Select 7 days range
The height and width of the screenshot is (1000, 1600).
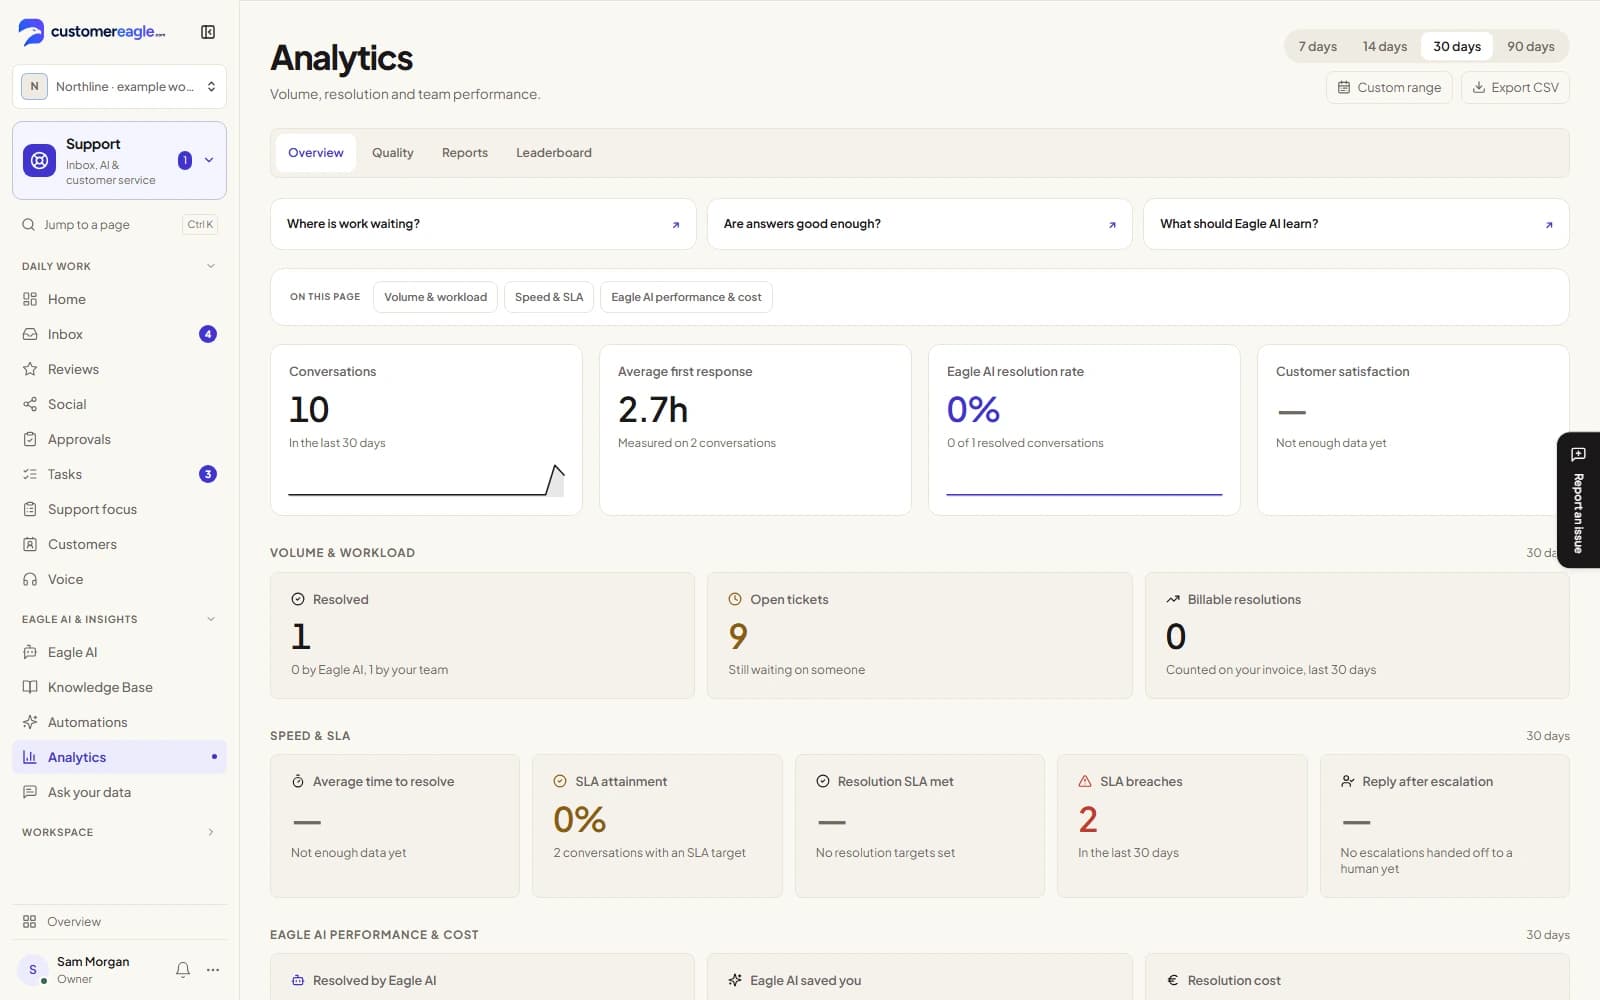pos(1317,46)
